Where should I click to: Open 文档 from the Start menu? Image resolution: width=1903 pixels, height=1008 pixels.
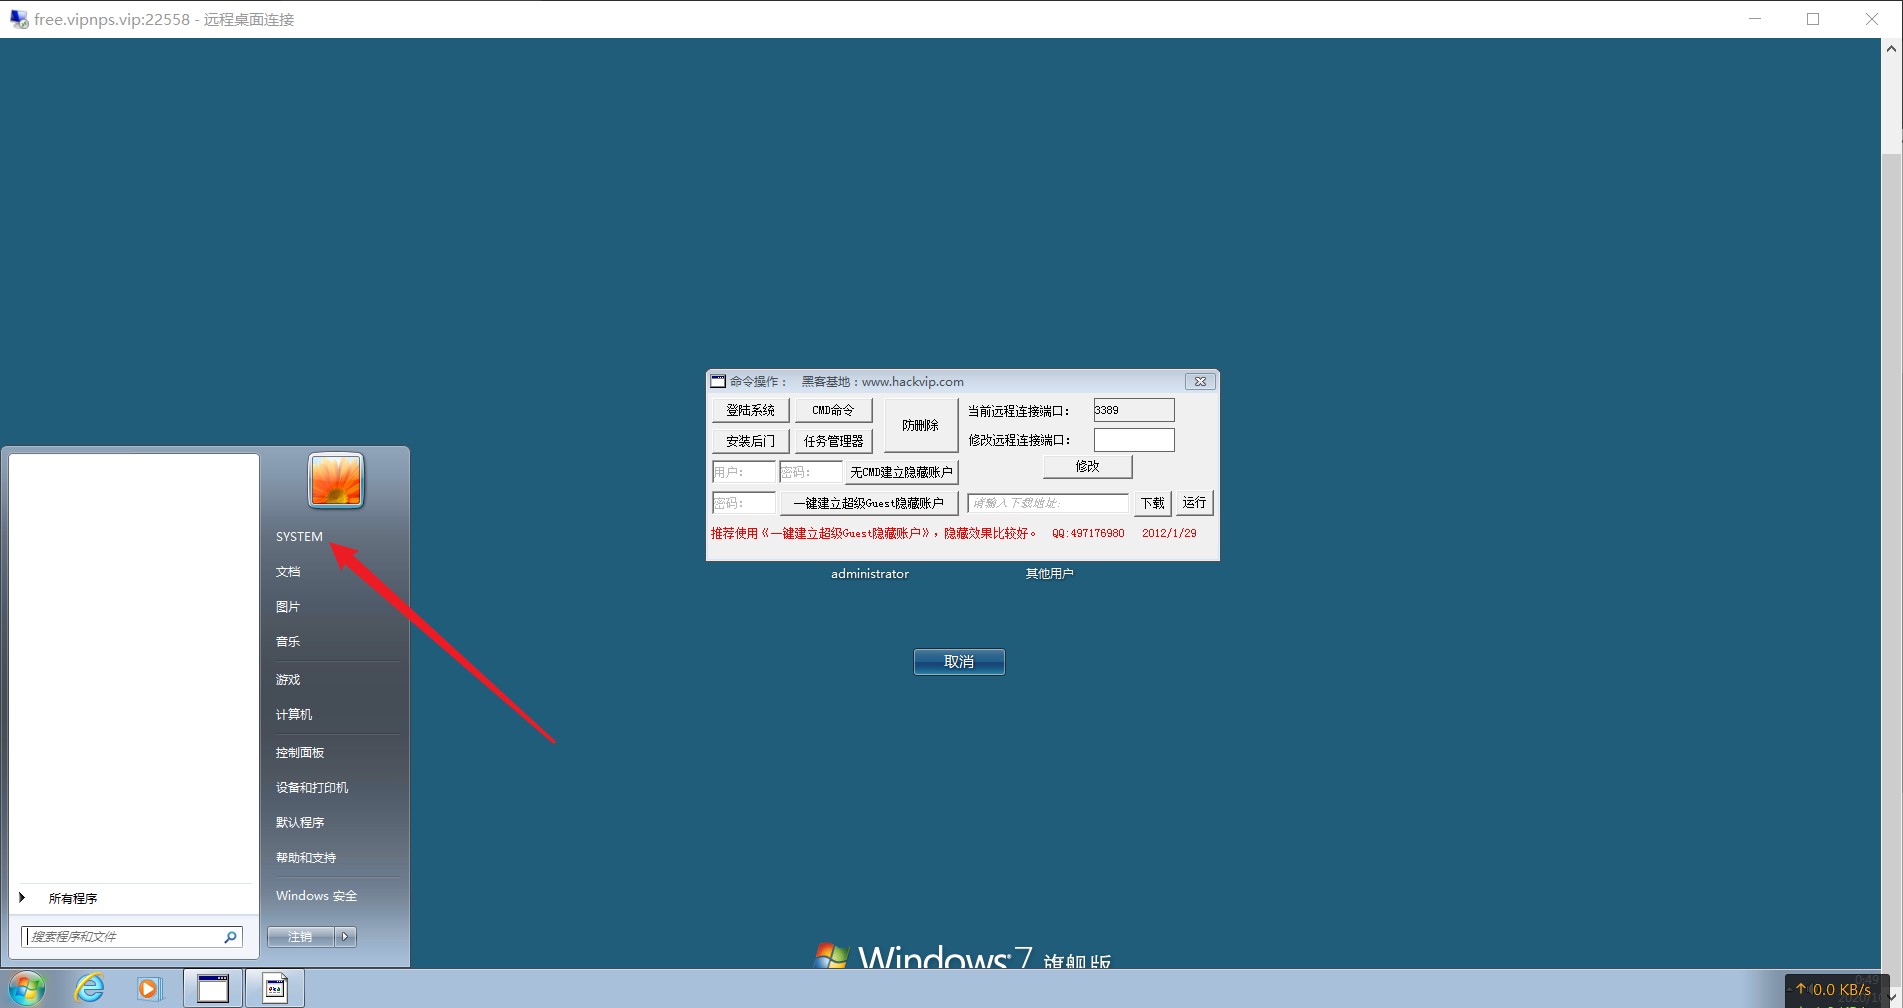tap(288, 572)
